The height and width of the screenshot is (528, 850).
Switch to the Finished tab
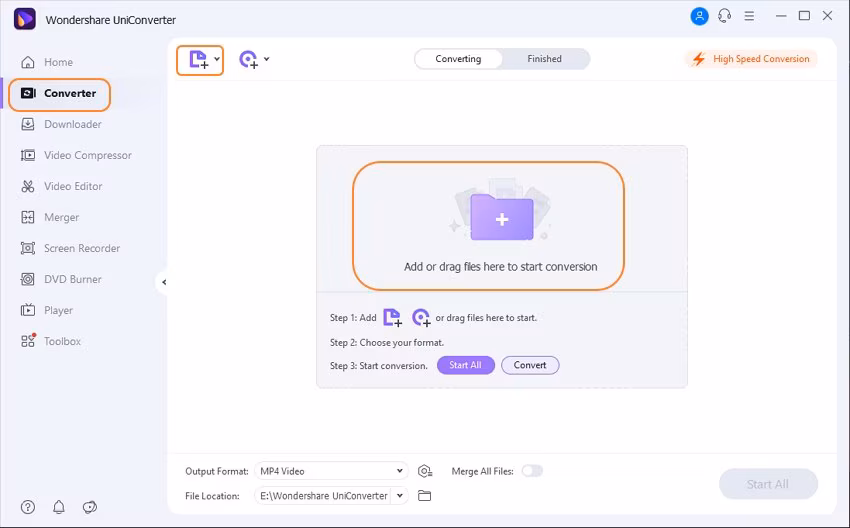[x=545, y=59]
